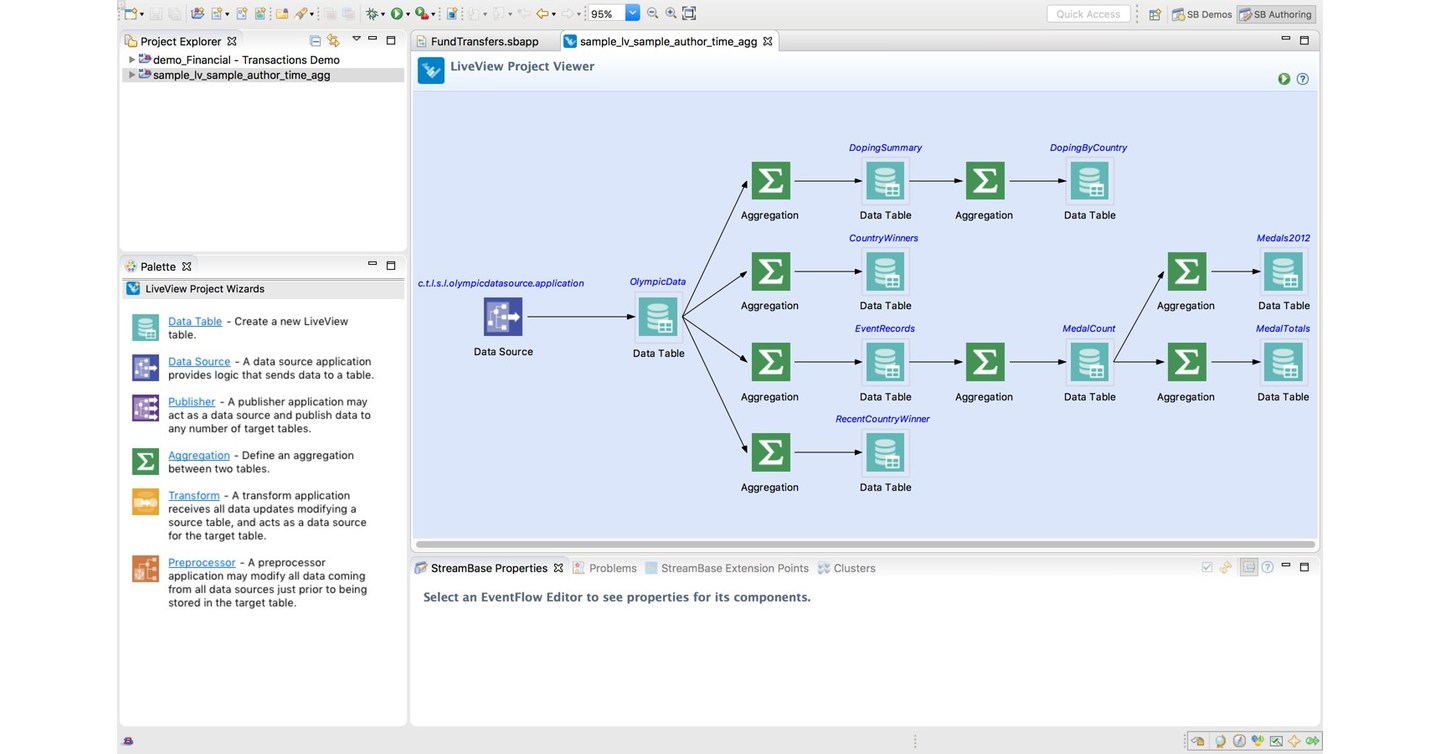Select Aggregation node feeding DopingSummary

click(770, 181)
